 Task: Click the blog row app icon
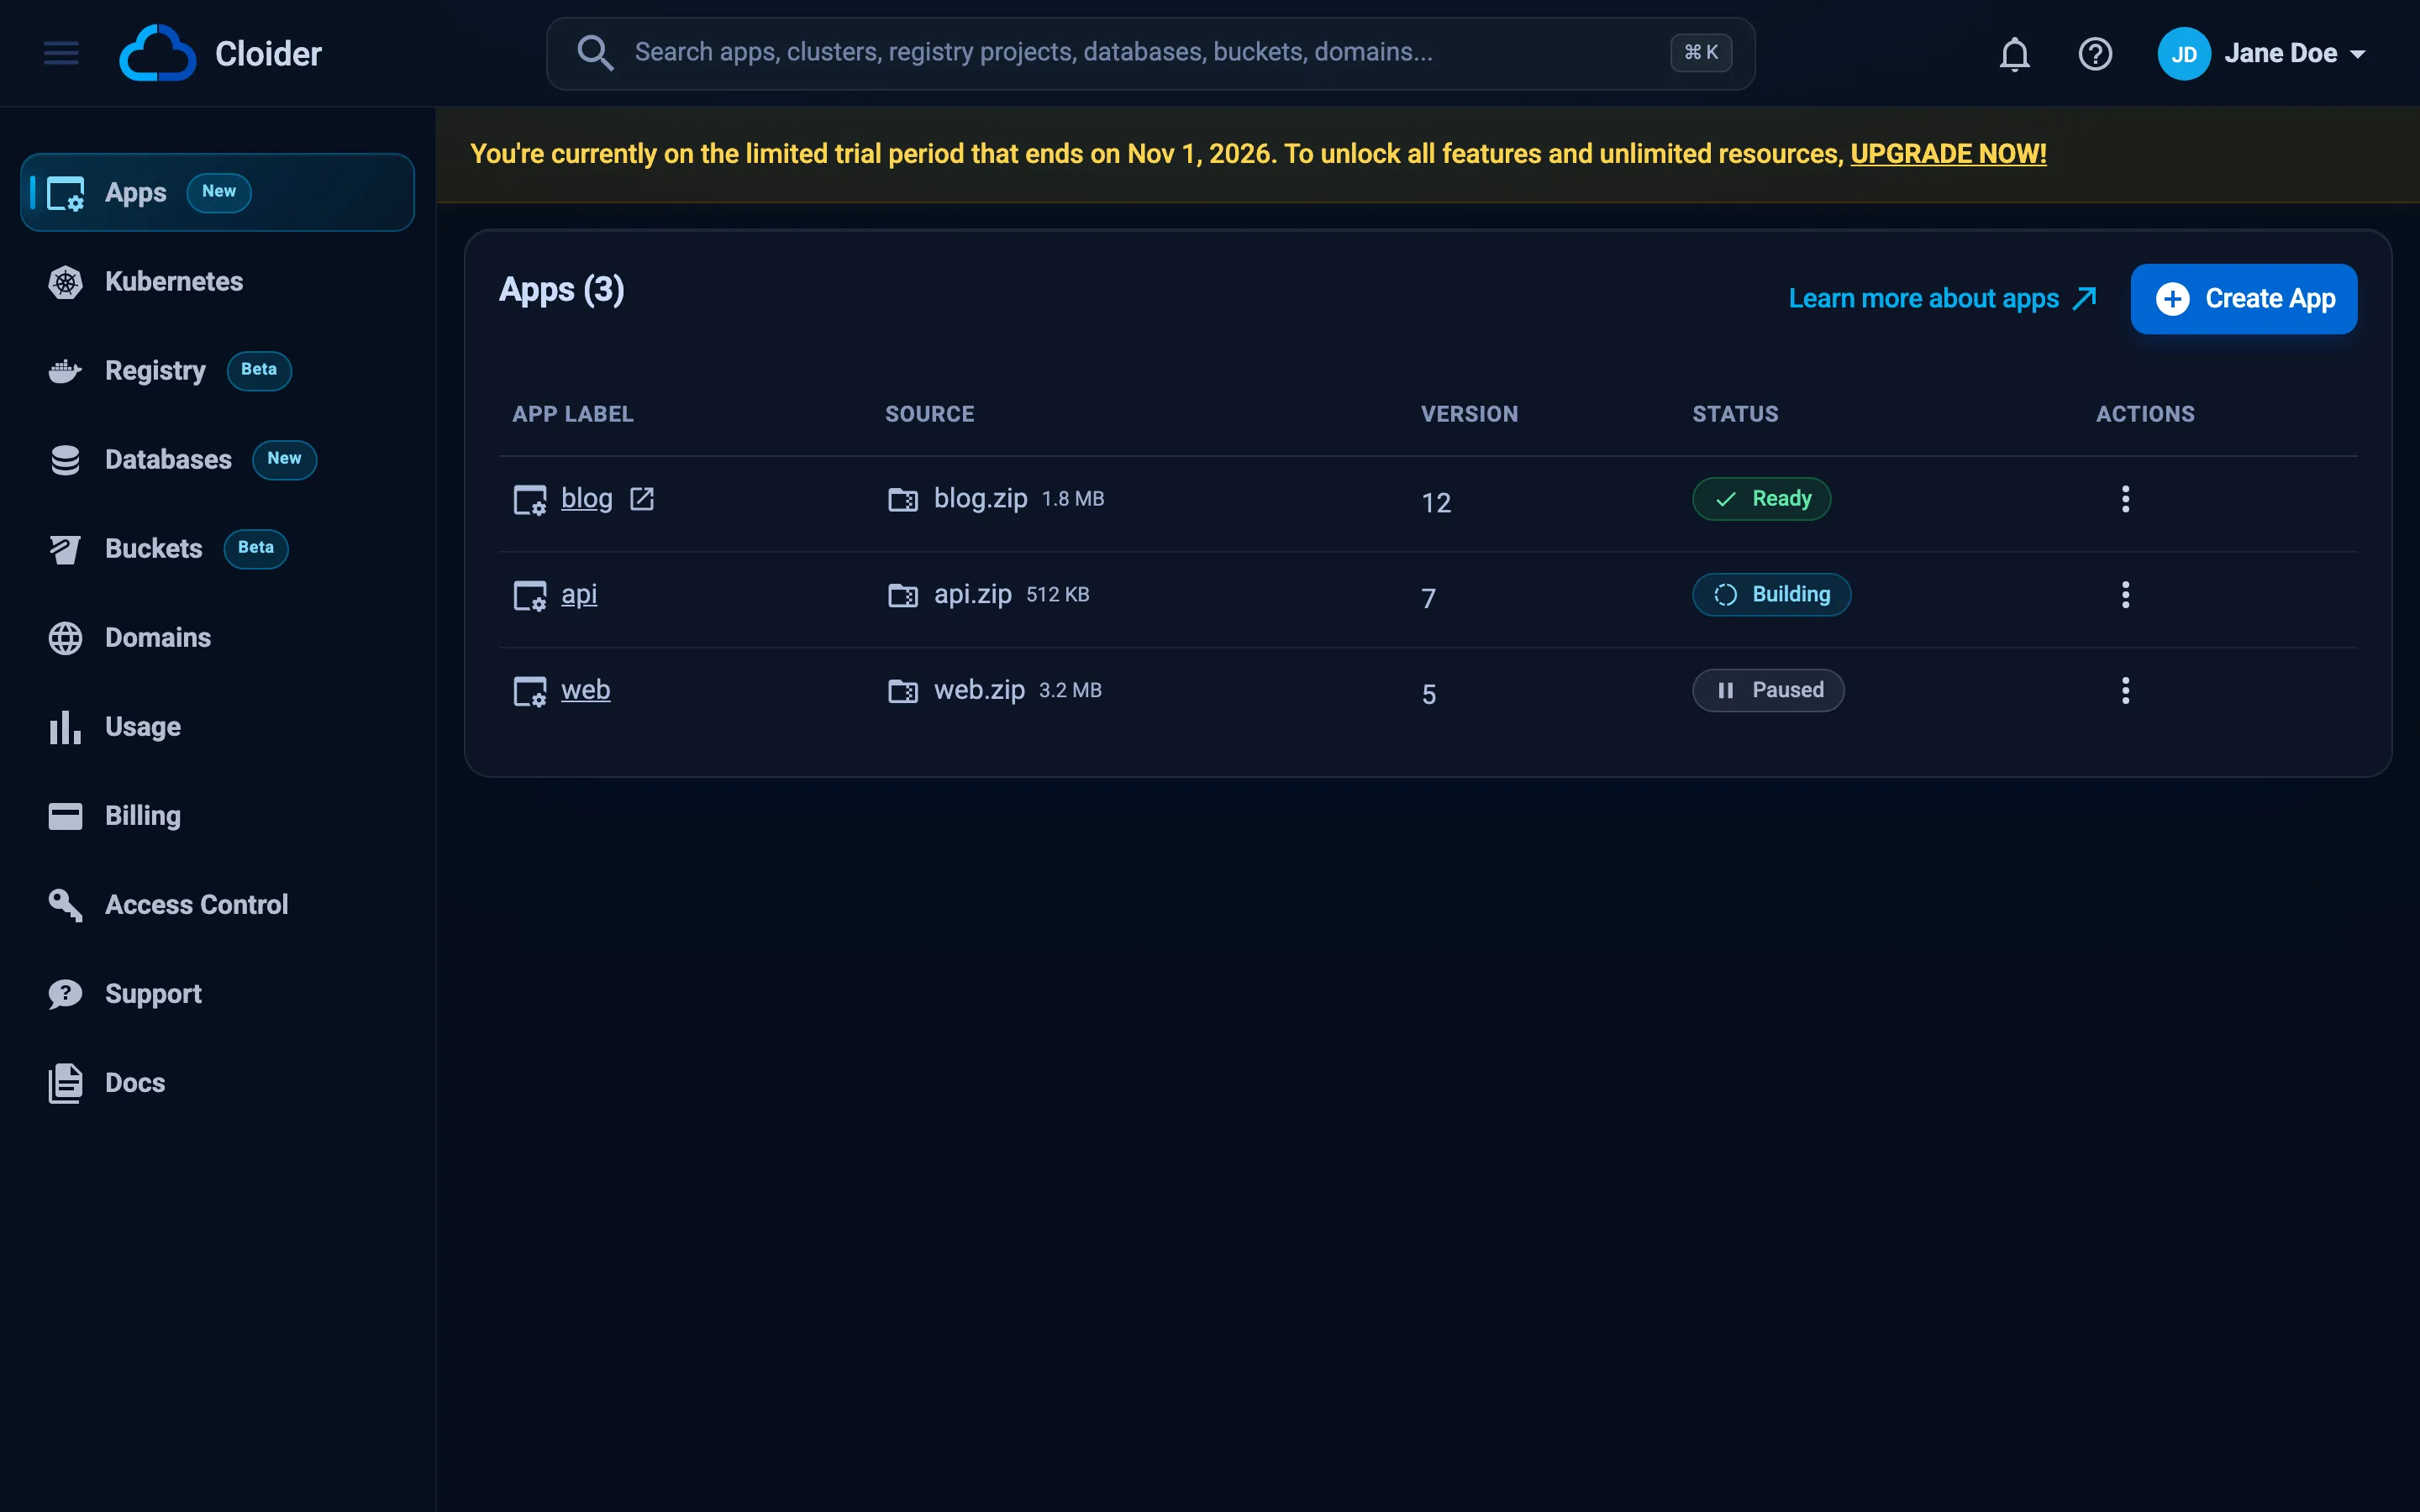(x=530, y=499)
